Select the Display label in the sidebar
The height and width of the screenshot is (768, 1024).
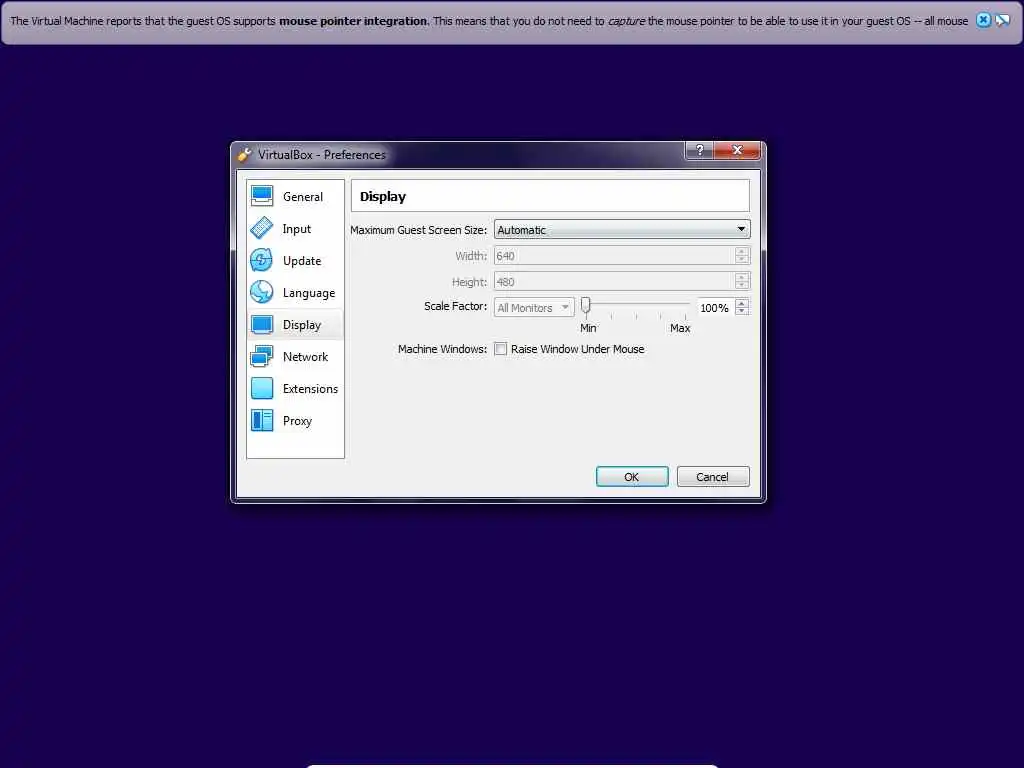click(x=302, y=325)
